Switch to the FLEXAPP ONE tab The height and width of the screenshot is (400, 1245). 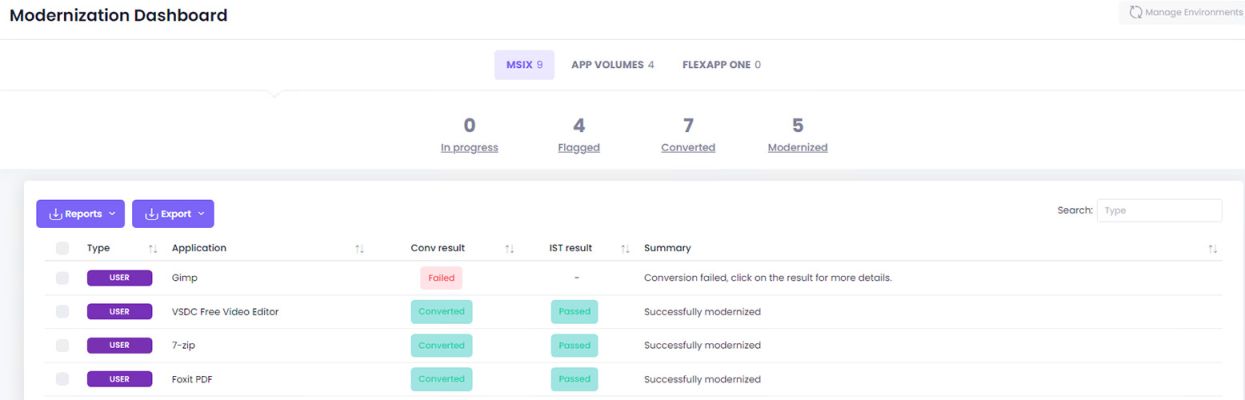(721, 65)
